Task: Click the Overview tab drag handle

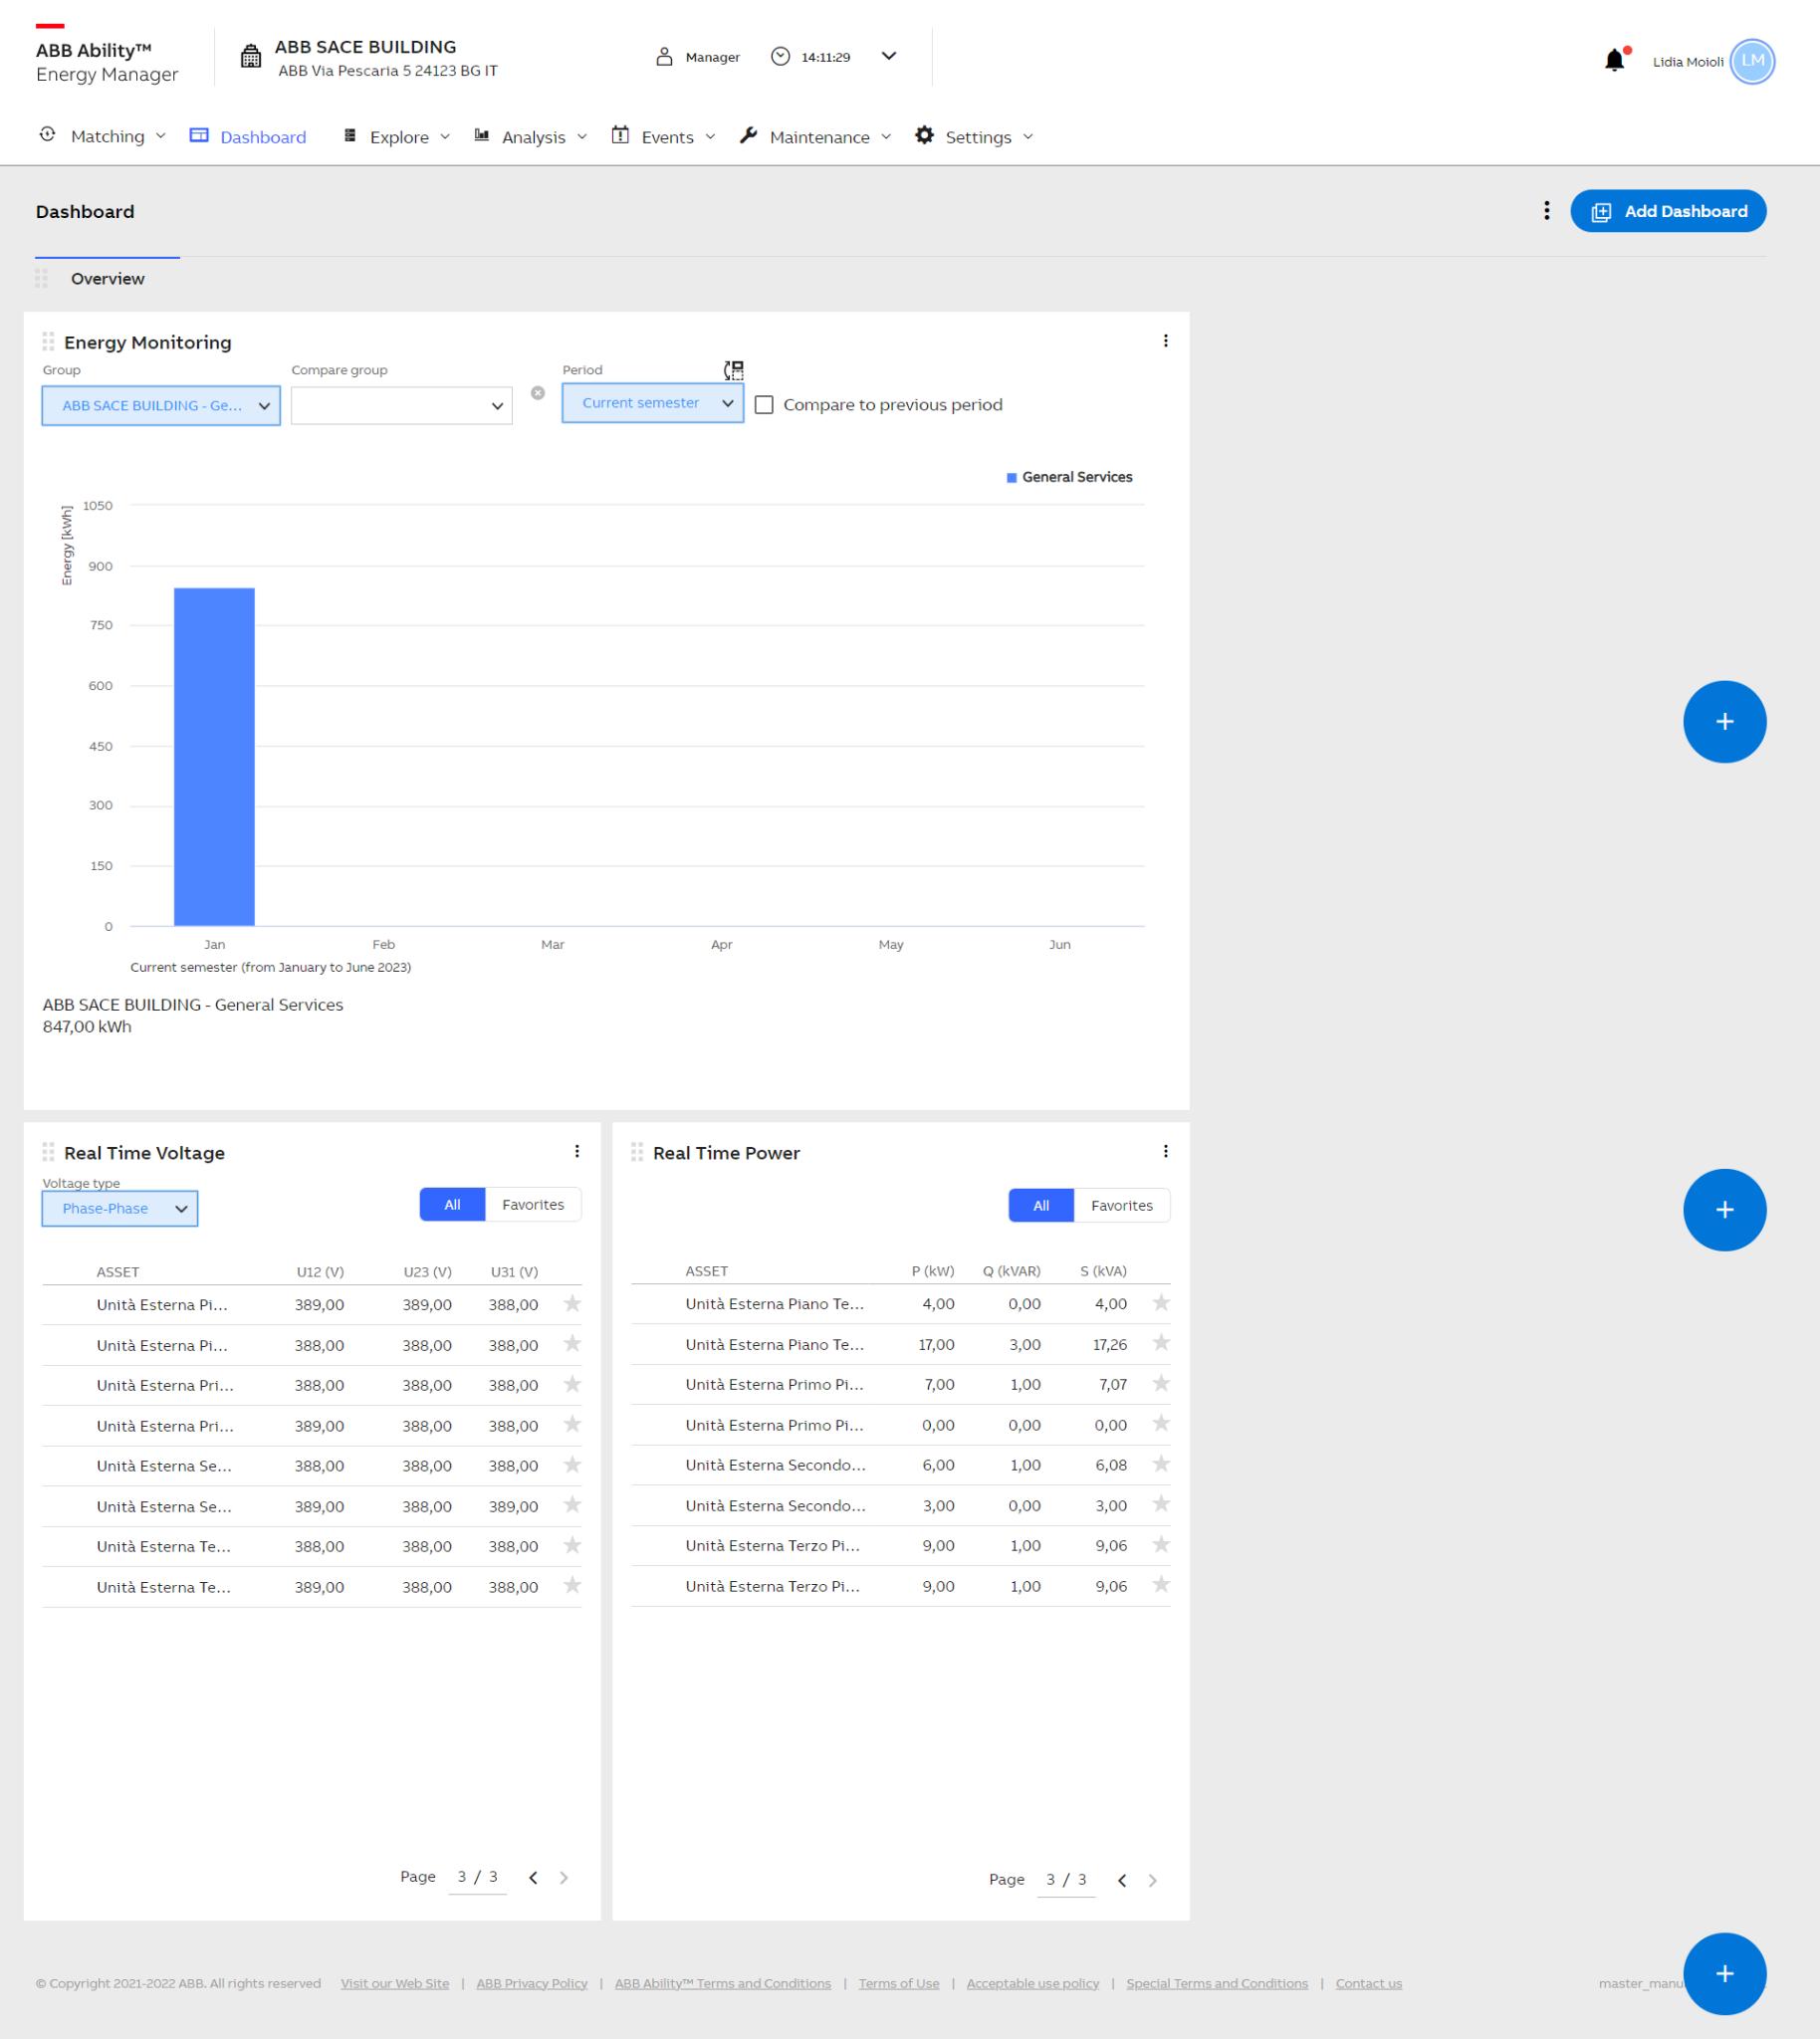Action: pyautogui.click(x=42, y=278)
